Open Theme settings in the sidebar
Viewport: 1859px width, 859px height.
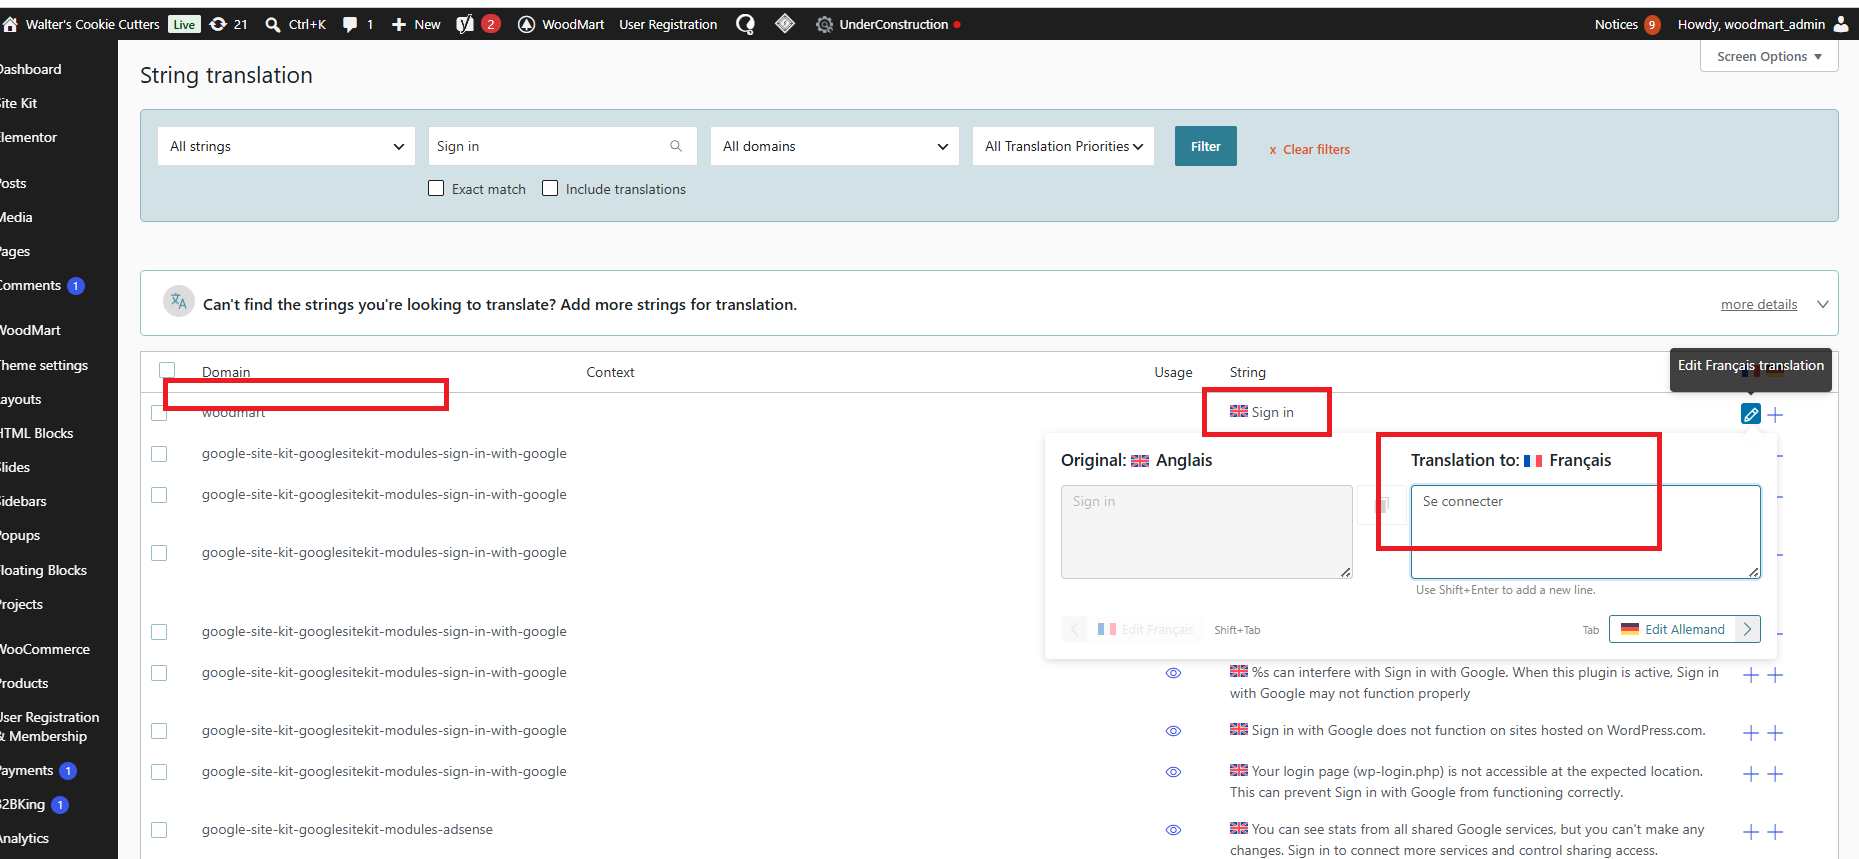coord(44,365)
